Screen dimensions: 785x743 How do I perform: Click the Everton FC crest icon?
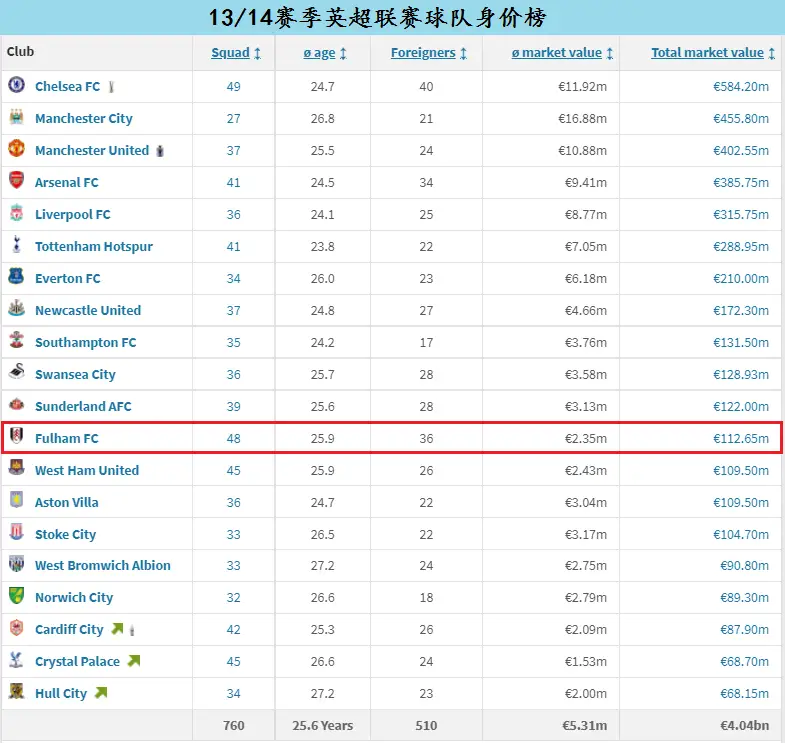[x=17, y=276]
